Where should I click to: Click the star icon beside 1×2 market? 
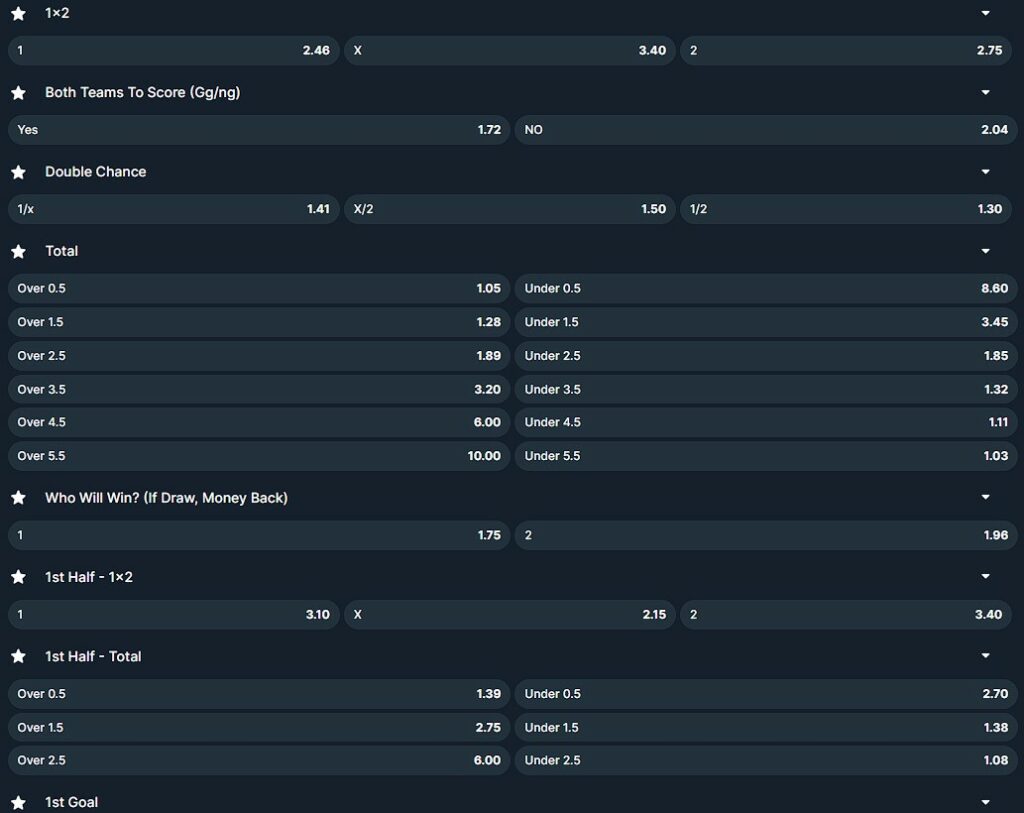pos(18,13)
